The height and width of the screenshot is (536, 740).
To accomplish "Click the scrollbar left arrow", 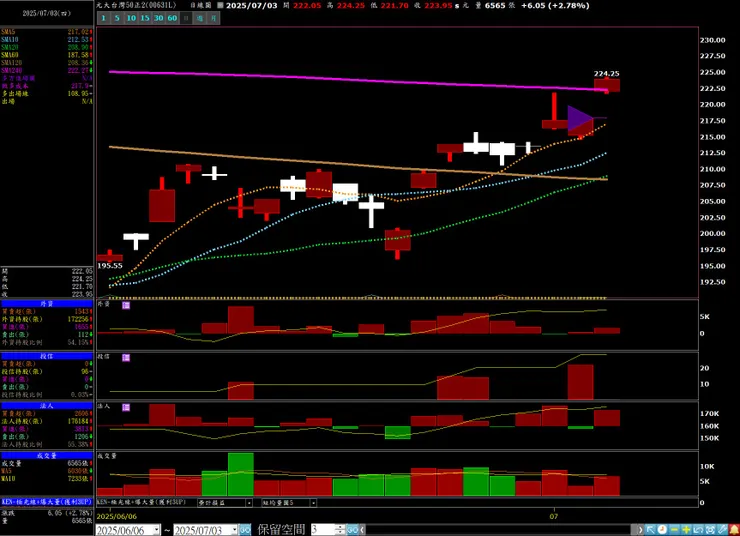I will [362, 530].
